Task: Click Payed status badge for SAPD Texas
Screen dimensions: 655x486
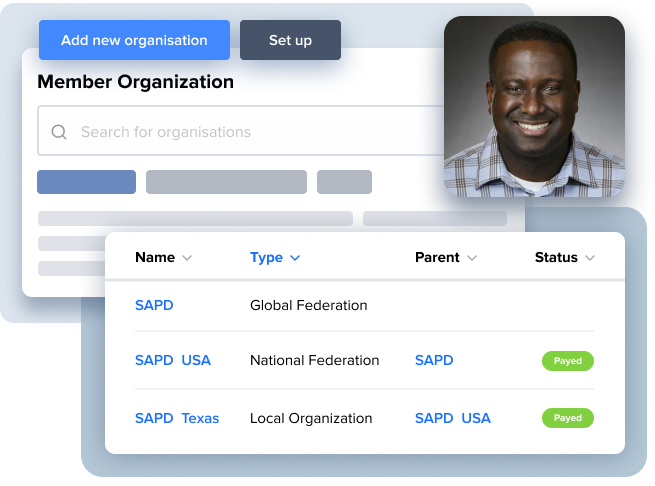Action: click(x=567, y=418)
